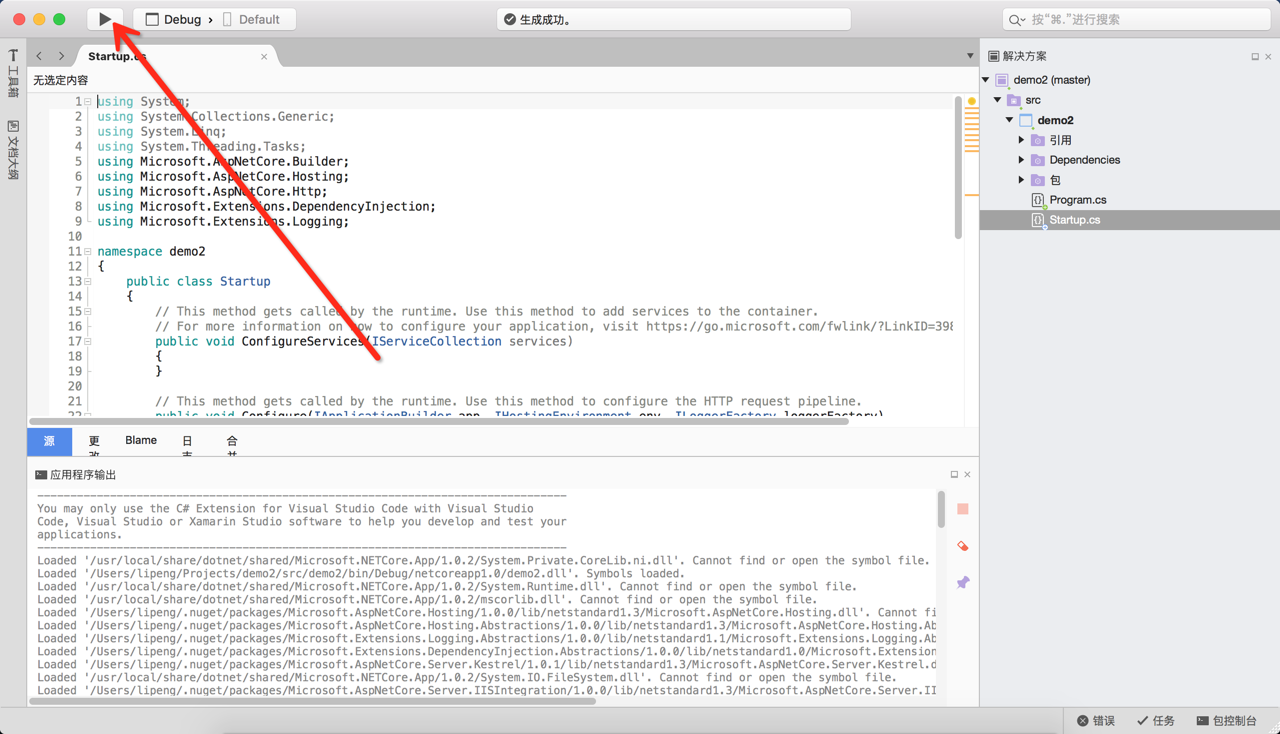Switch to the 更改 changes tab
Image resolution: width=1280 pixels, height=734 pixels.
(x=94, y=445)
